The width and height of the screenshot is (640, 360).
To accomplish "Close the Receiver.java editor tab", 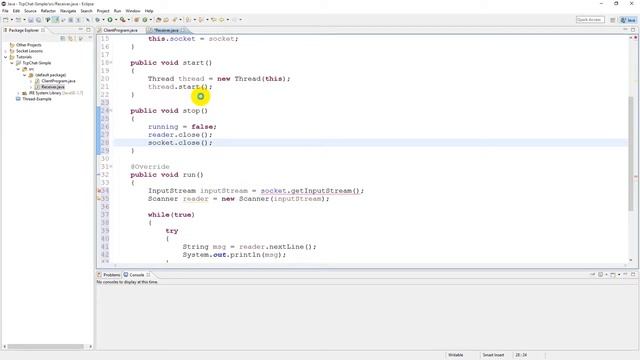I will [182, 30].
